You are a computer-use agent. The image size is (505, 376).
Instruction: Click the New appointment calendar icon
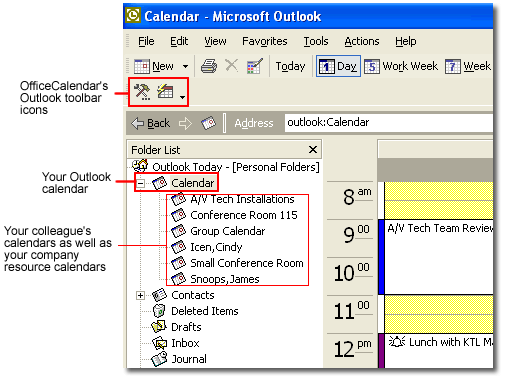tap(142, 66)
